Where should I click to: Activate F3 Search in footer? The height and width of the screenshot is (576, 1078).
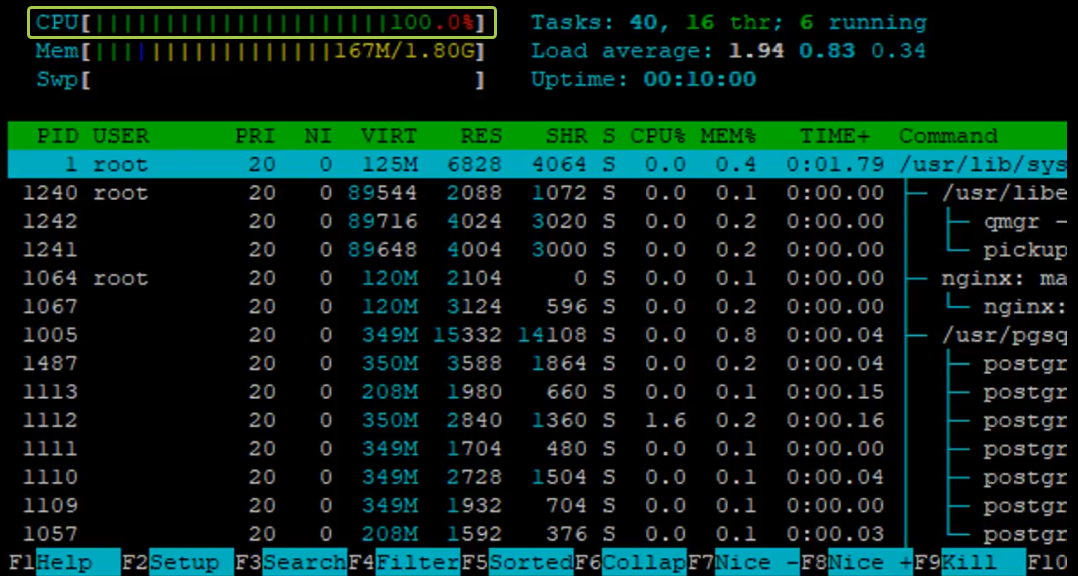coord(291,563)
